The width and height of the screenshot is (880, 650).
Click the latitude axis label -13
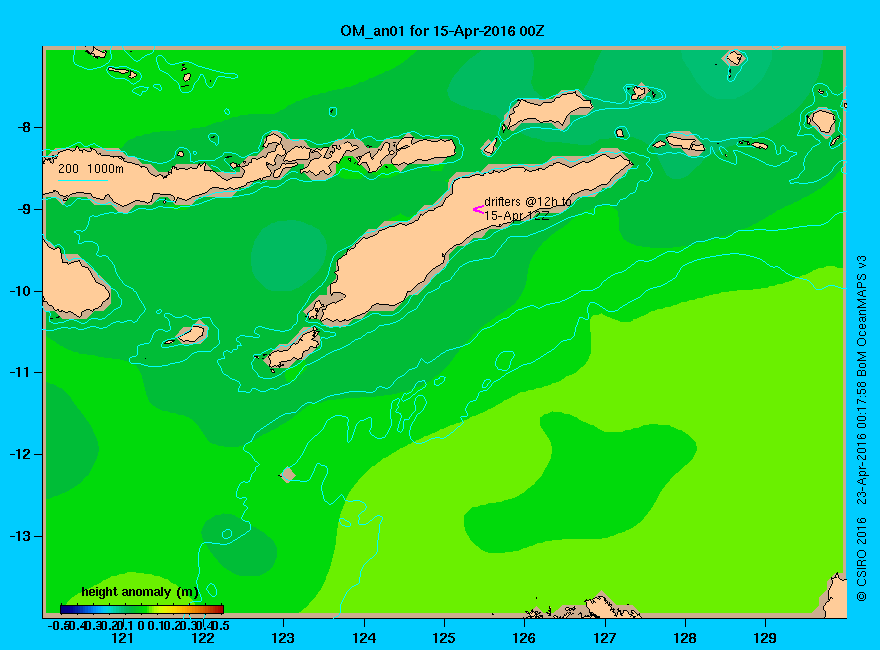pyautogui.click(x=20, y=536)
